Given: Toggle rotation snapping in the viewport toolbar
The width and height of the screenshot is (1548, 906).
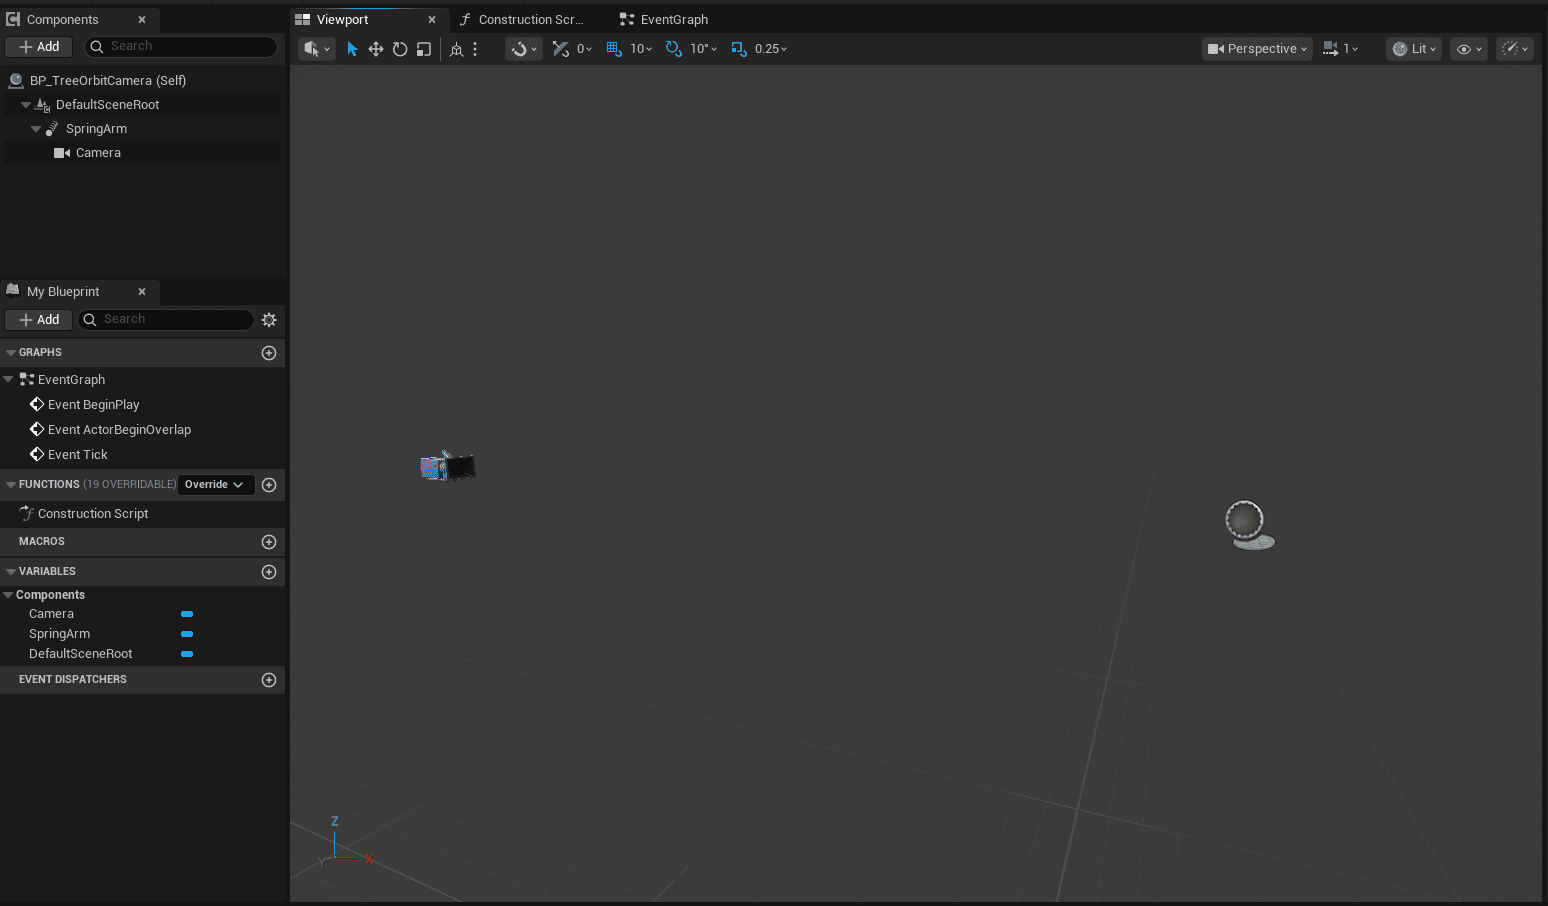Looking at the screenshot, I should point(673,48).
